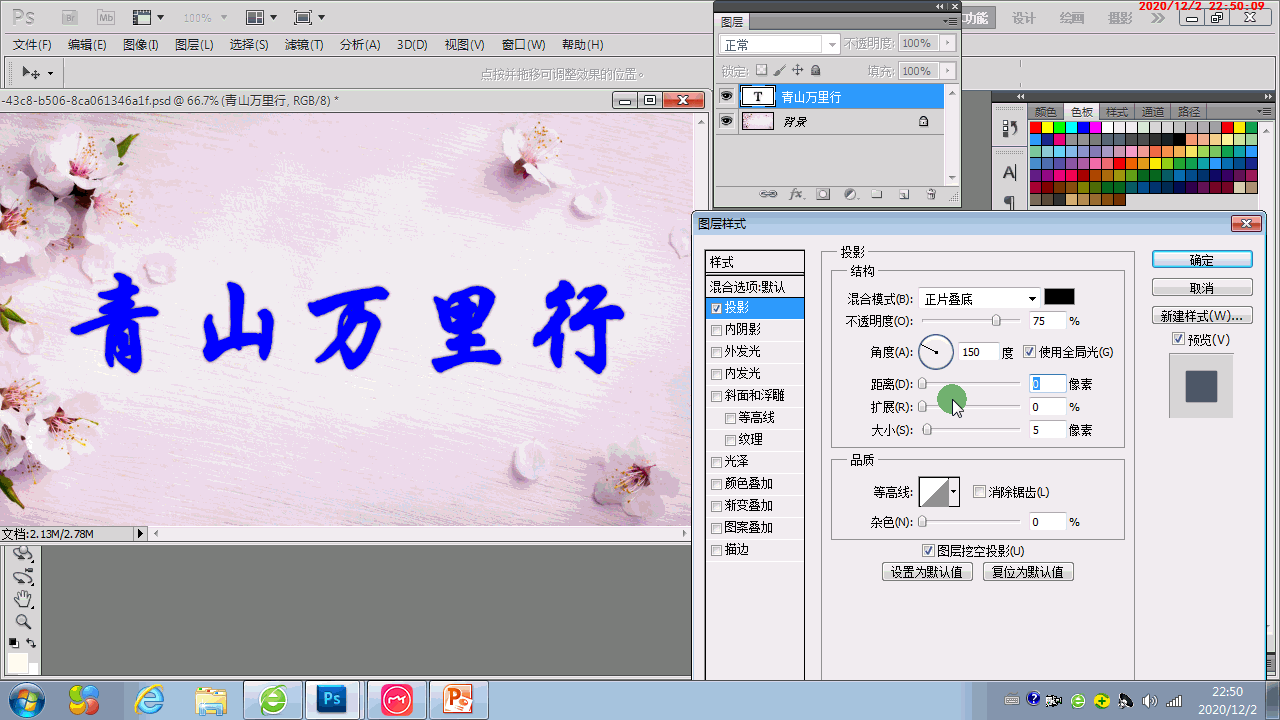This screenshot has height=720, width=1280.
Task: Open the arrange documents dropdown
Action: click(262, 17)
